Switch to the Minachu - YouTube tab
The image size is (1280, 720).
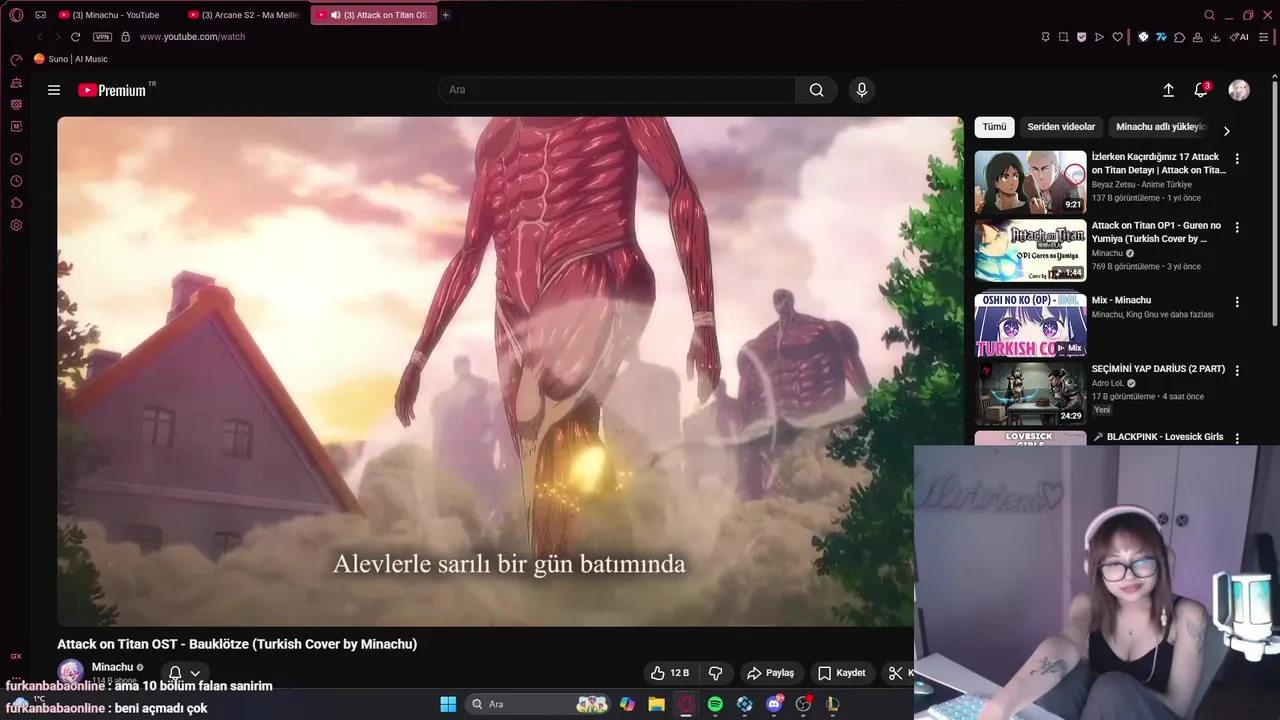coord(116,15)
